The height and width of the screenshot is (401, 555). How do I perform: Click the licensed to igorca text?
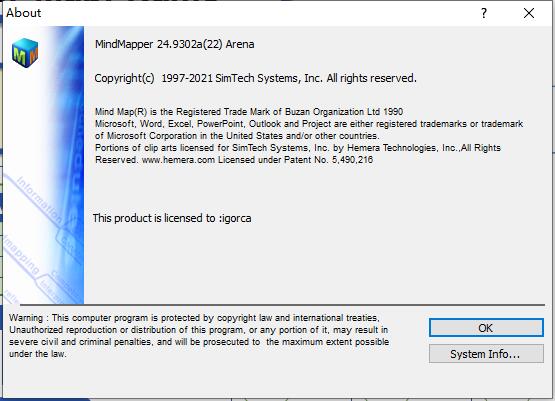172,218
